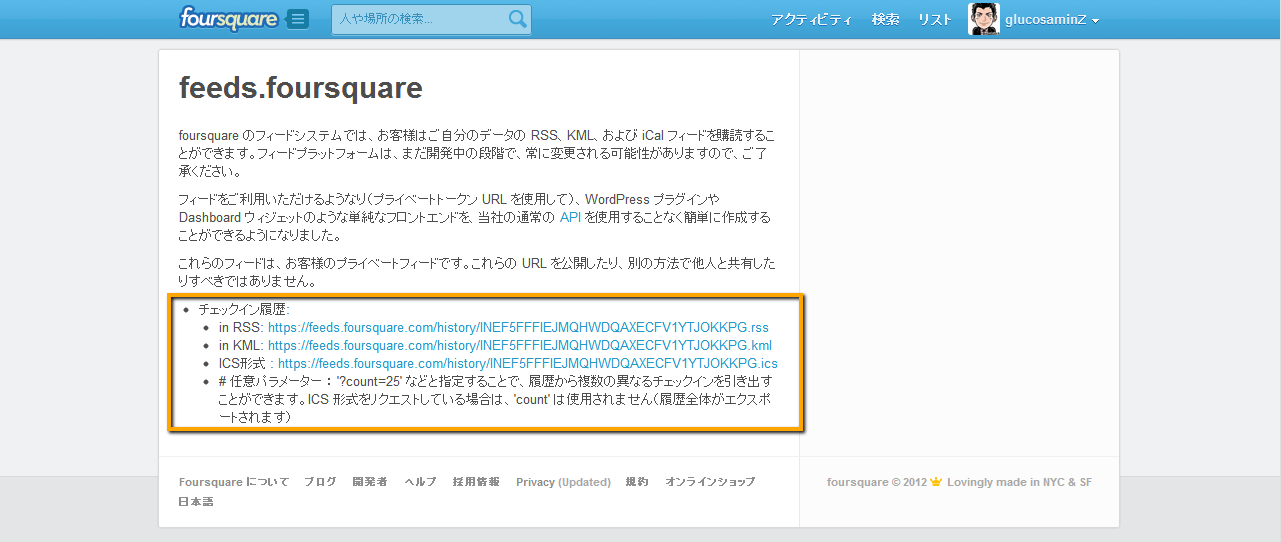Click the crown icon in the footer
Screen dimensions: 1281x542
point(936,482)
